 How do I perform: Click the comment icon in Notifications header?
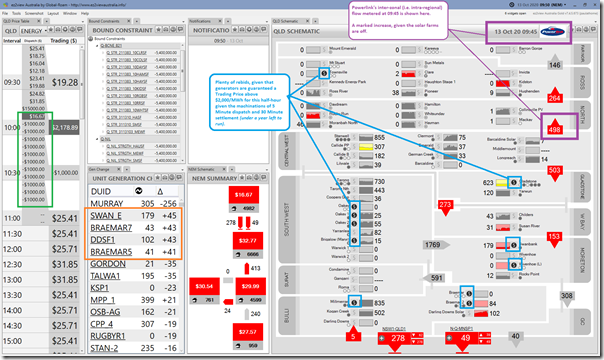(x=264, y=30)
